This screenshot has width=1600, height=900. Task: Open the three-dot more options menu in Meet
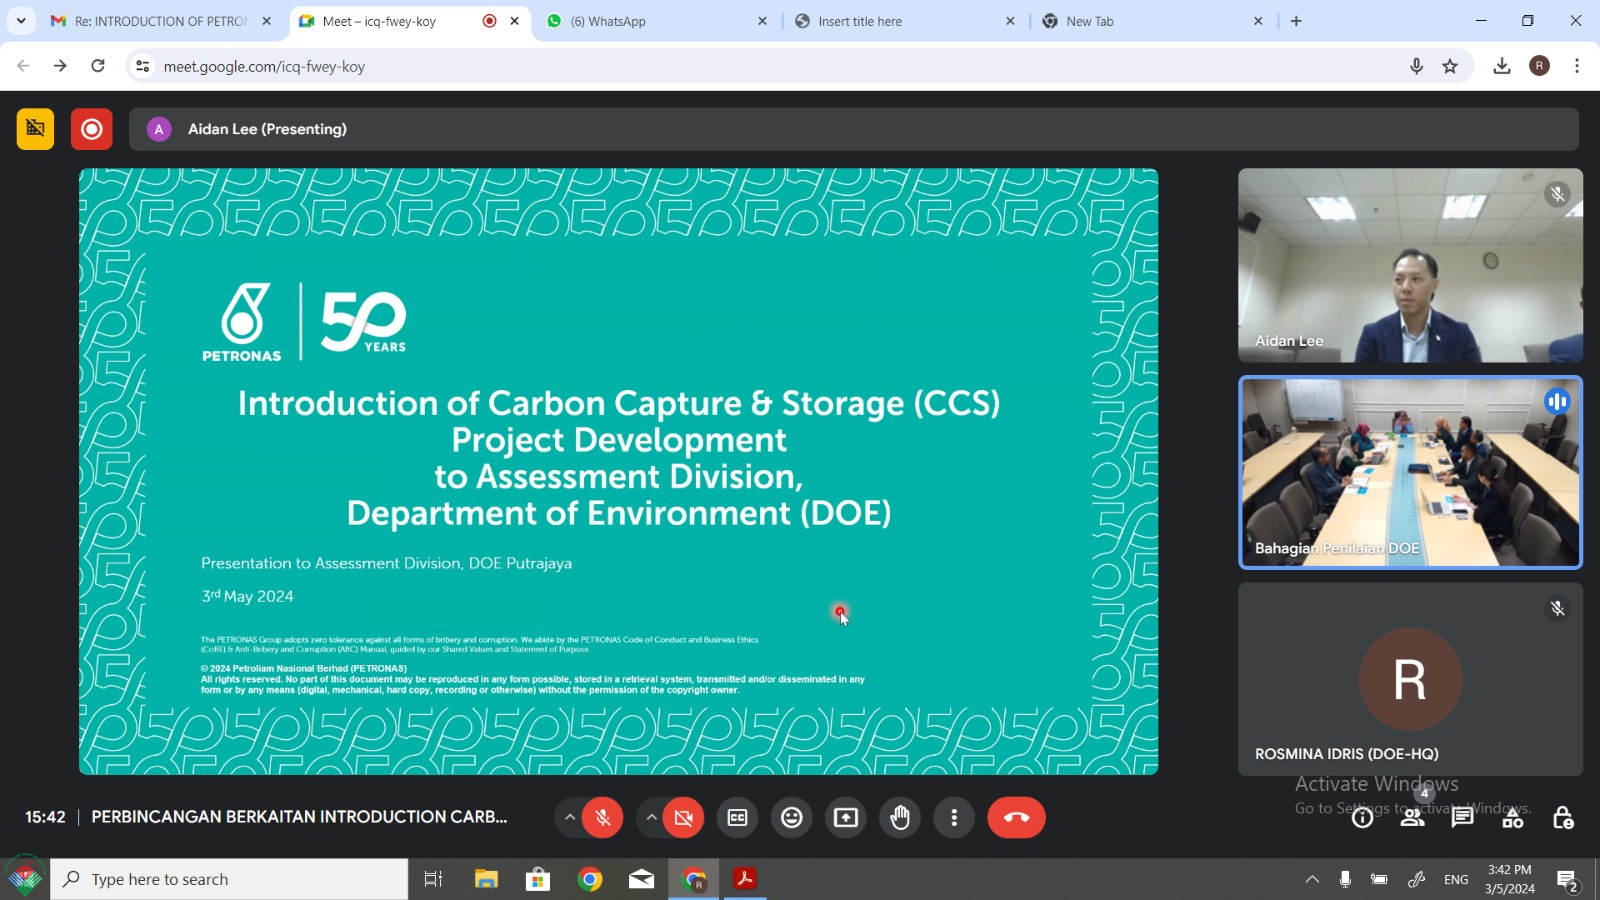coord(954,818)
